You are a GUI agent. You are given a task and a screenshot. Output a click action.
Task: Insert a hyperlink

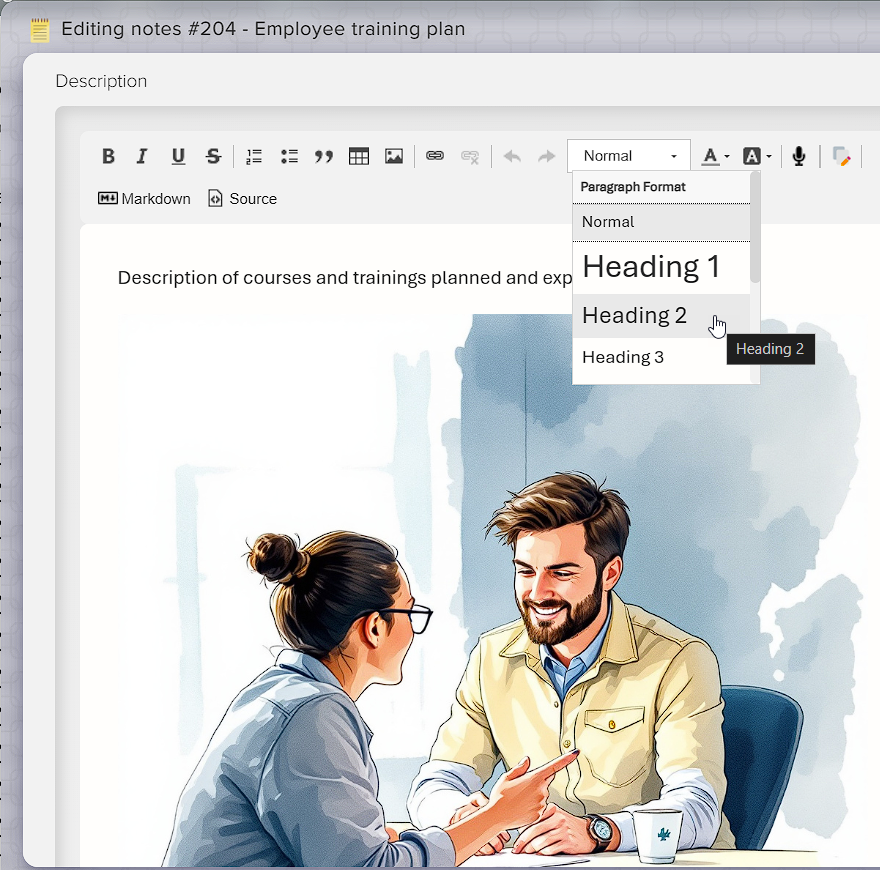pyautogui.click(x=435, y=156)
